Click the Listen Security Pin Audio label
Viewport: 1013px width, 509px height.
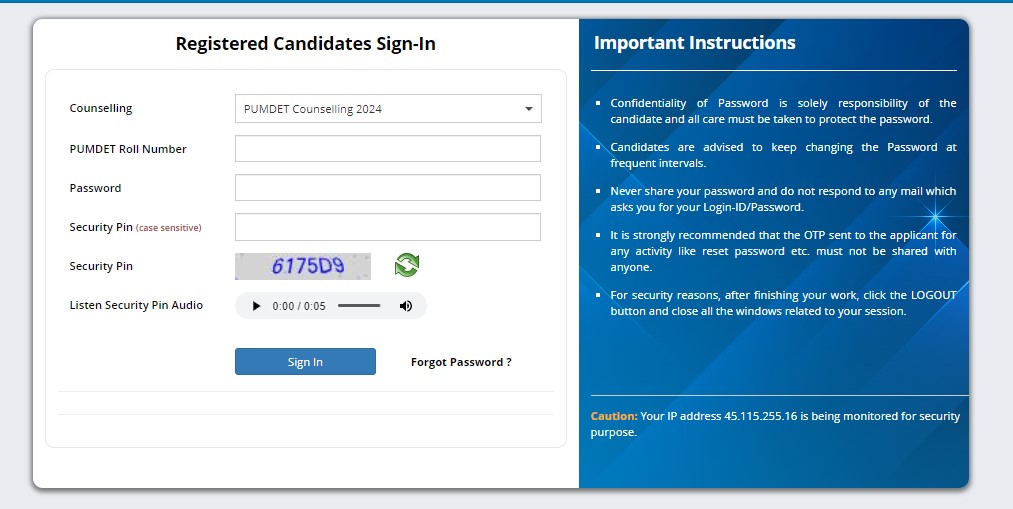tap(136, 306)
